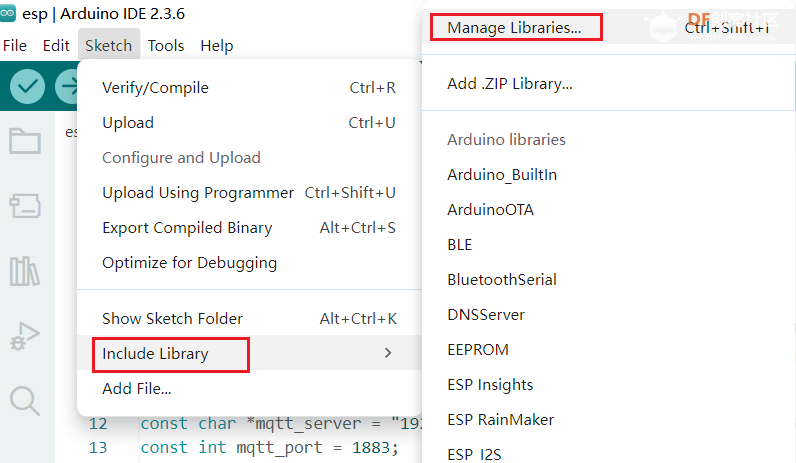
Task: Include the BluetoothSerial library
Action: click(x=608, y=280)
